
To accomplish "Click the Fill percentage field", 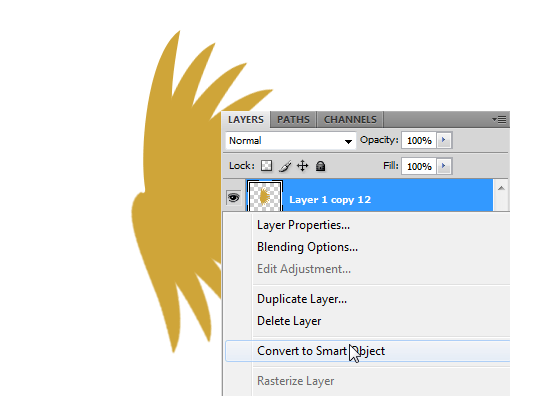I will coord(419,166).
